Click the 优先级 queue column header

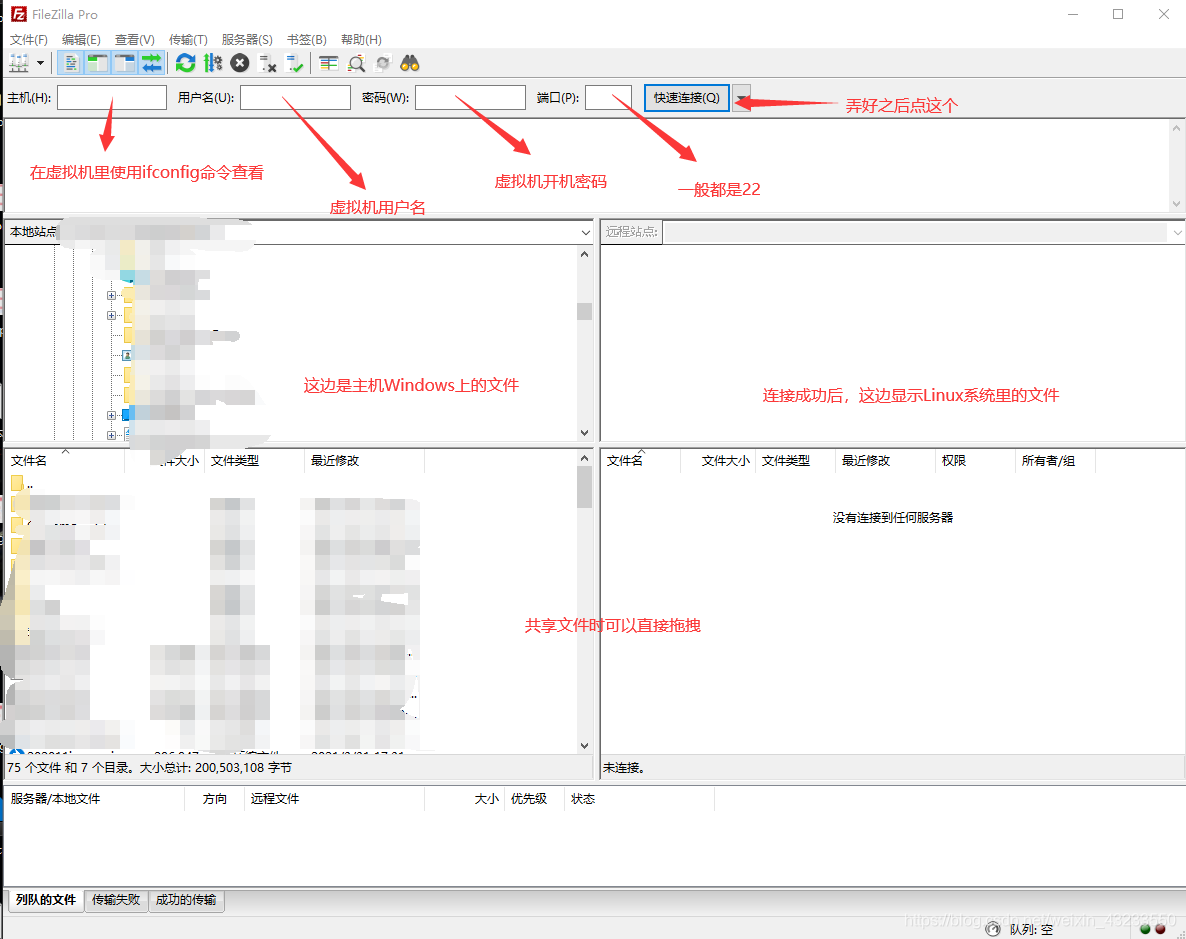point(534,799)
